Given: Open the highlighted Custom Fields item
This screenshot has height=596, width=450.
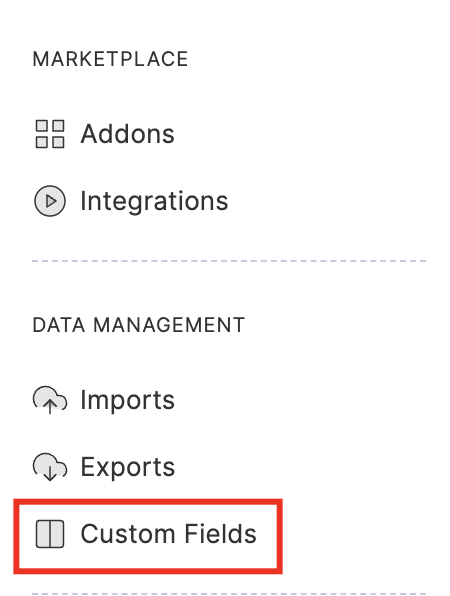Looking at the screenshot, I should (148, 536).
